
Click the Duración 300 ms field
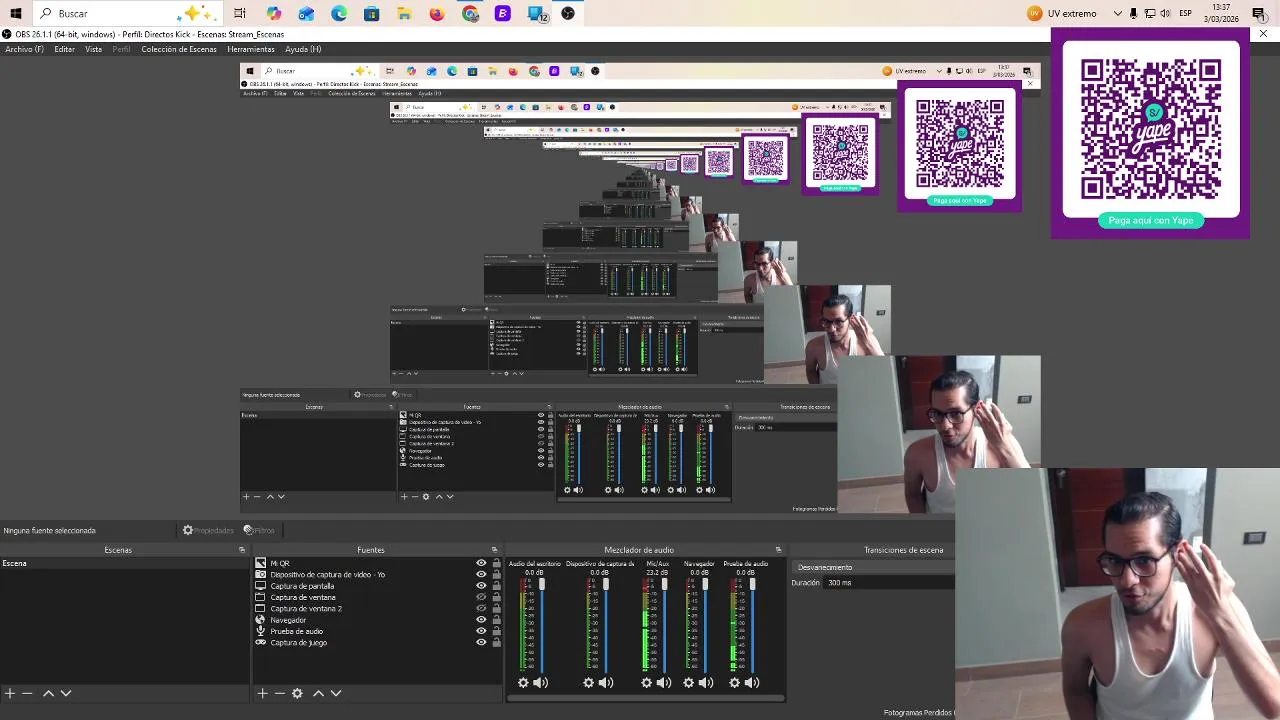[x=888, y=582]
